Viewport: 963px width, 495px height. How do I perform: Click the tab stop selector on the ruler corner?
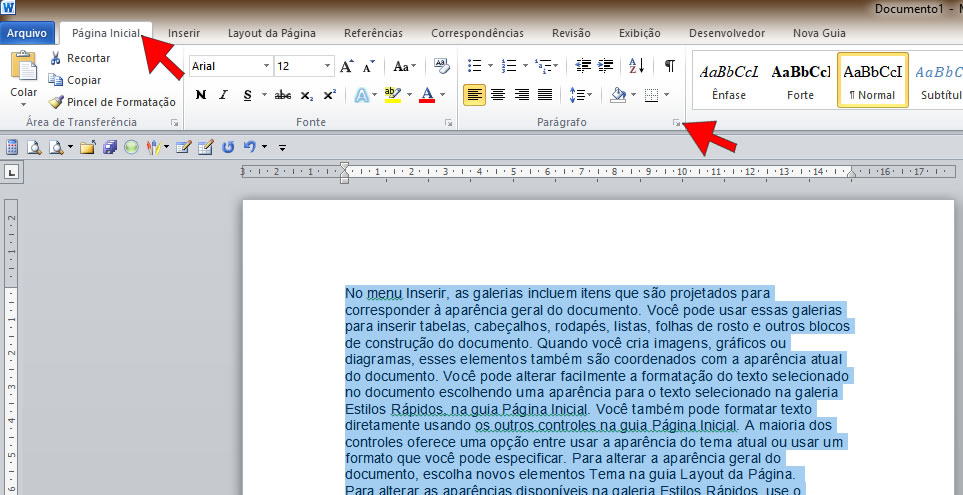(12, 172)
